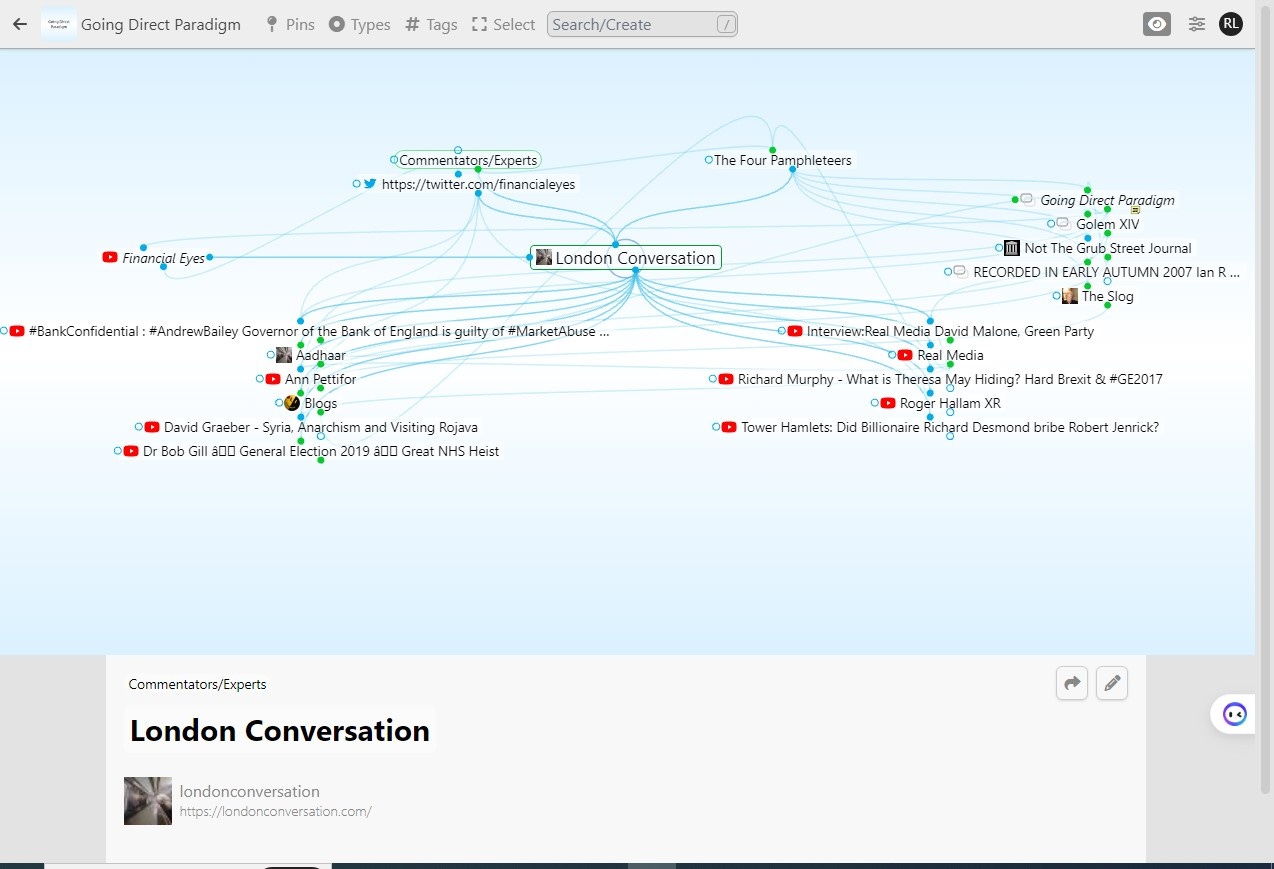Select Not The Grub Street Journal node
Screen dimensions: 1274x869
pyautogui.click(x=1108, y=248)
